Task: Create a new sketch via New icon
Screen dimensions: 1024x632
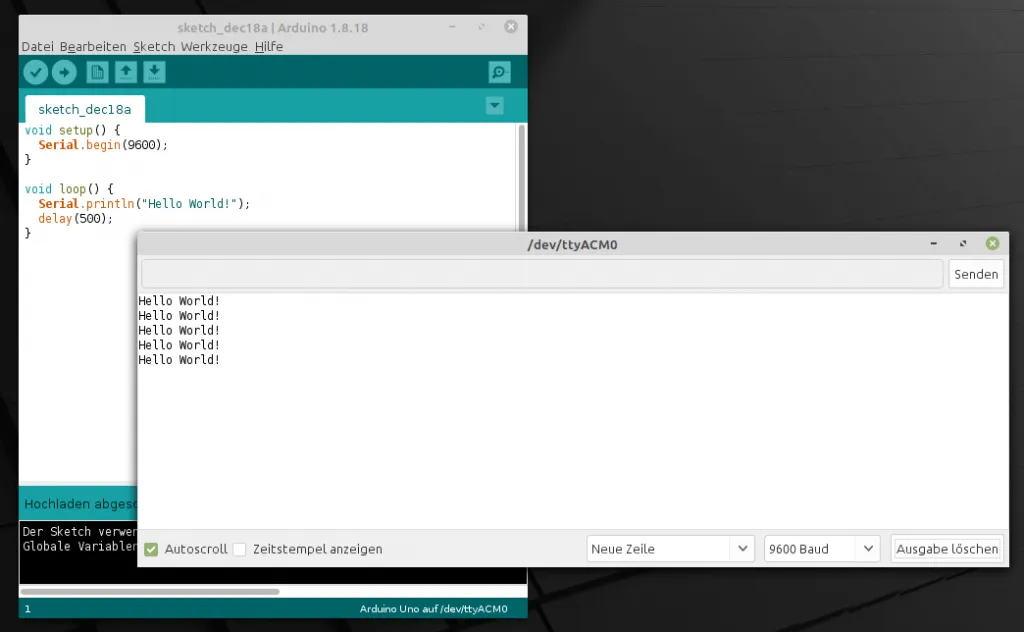Action: (x=95, y=71)
